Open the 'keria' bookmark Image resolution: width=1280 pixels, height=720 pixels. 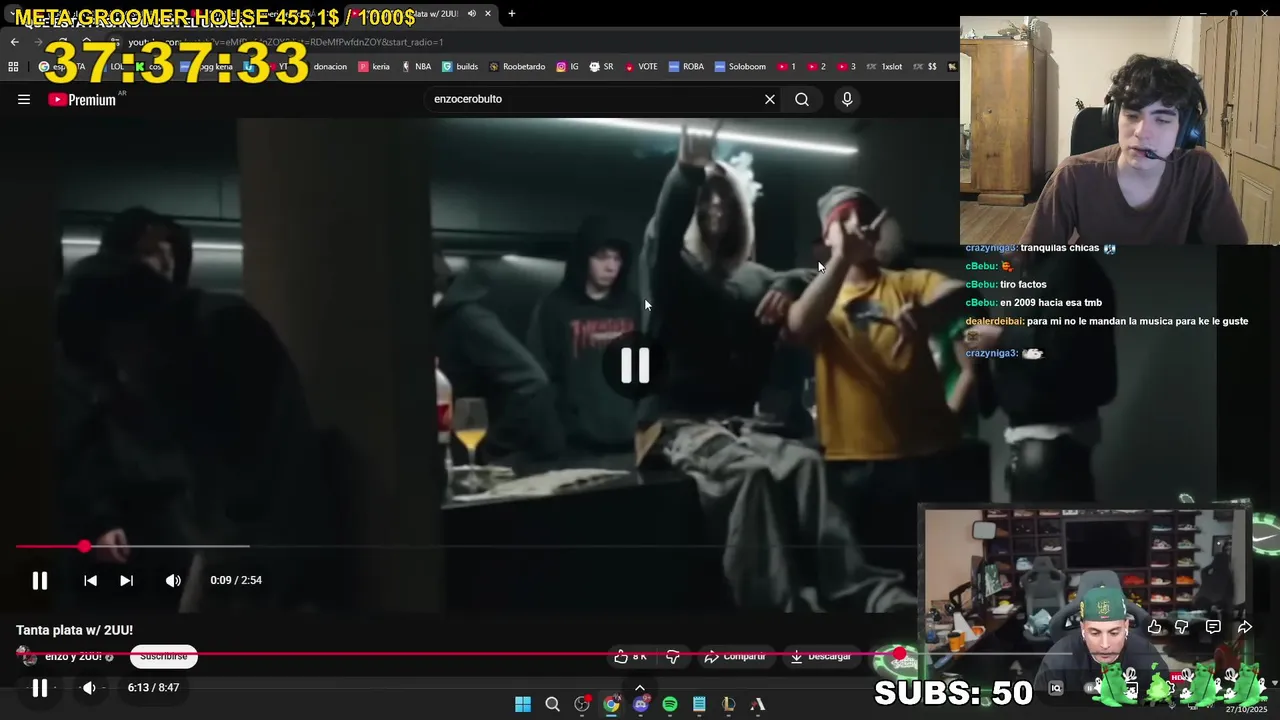tap(374, 67)
